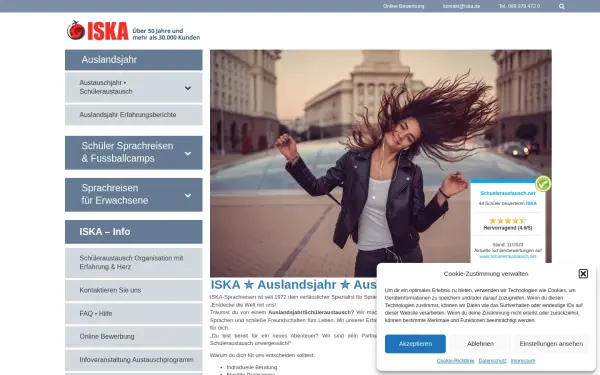Open the Datenschutz link
Viewport: 600px width, 375px height.
[x=492, y=361]
